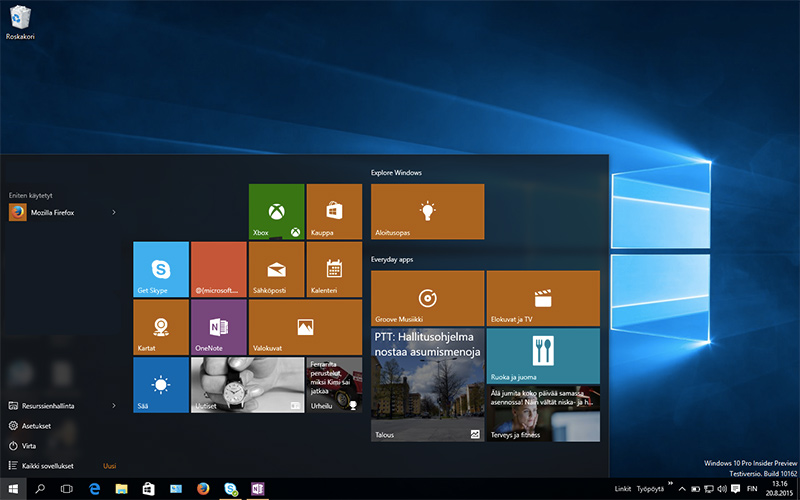The image size is (800, 500).
Task: Open the Elokuvat ja TV tile
Action: pos(543,297)
